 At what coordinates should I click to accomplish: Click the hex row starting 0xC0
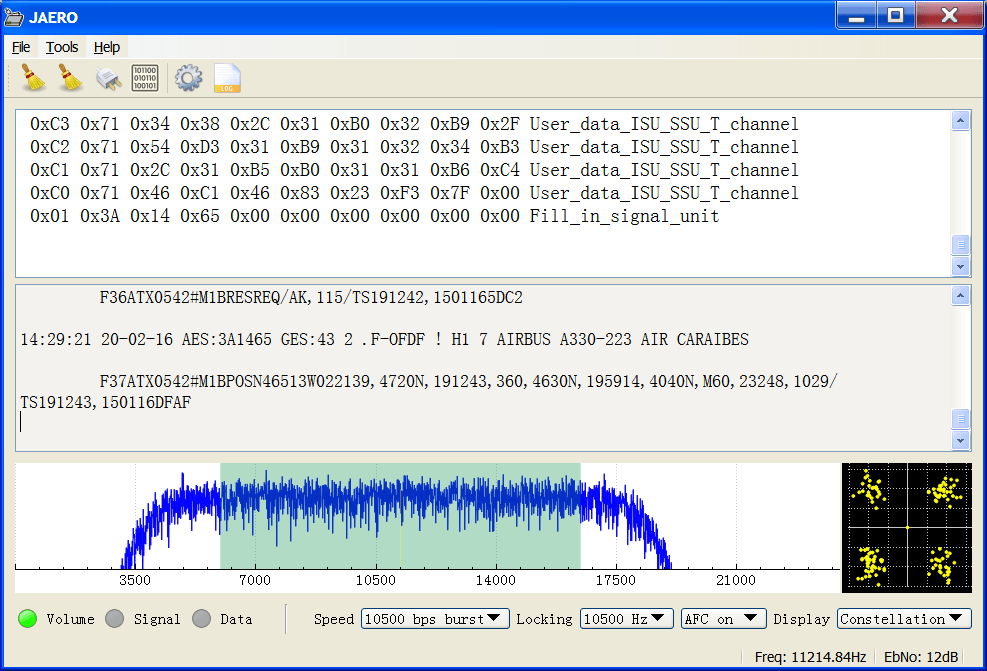click(x=414, y=193)
